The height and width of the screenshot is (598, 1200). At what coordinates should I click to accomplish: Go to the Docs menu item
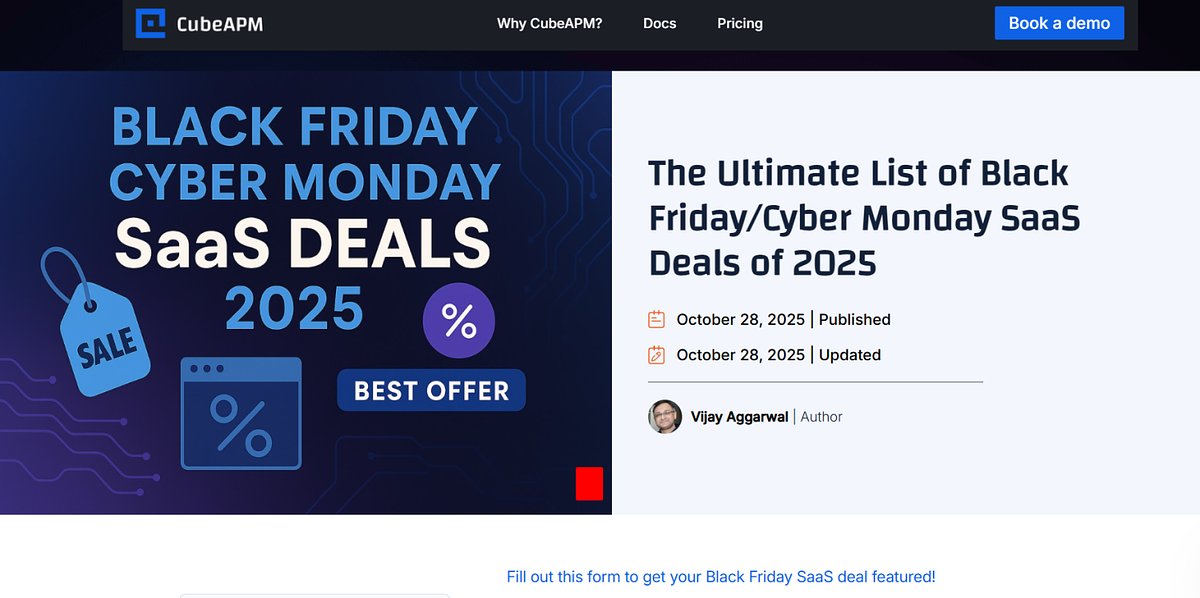659,23
